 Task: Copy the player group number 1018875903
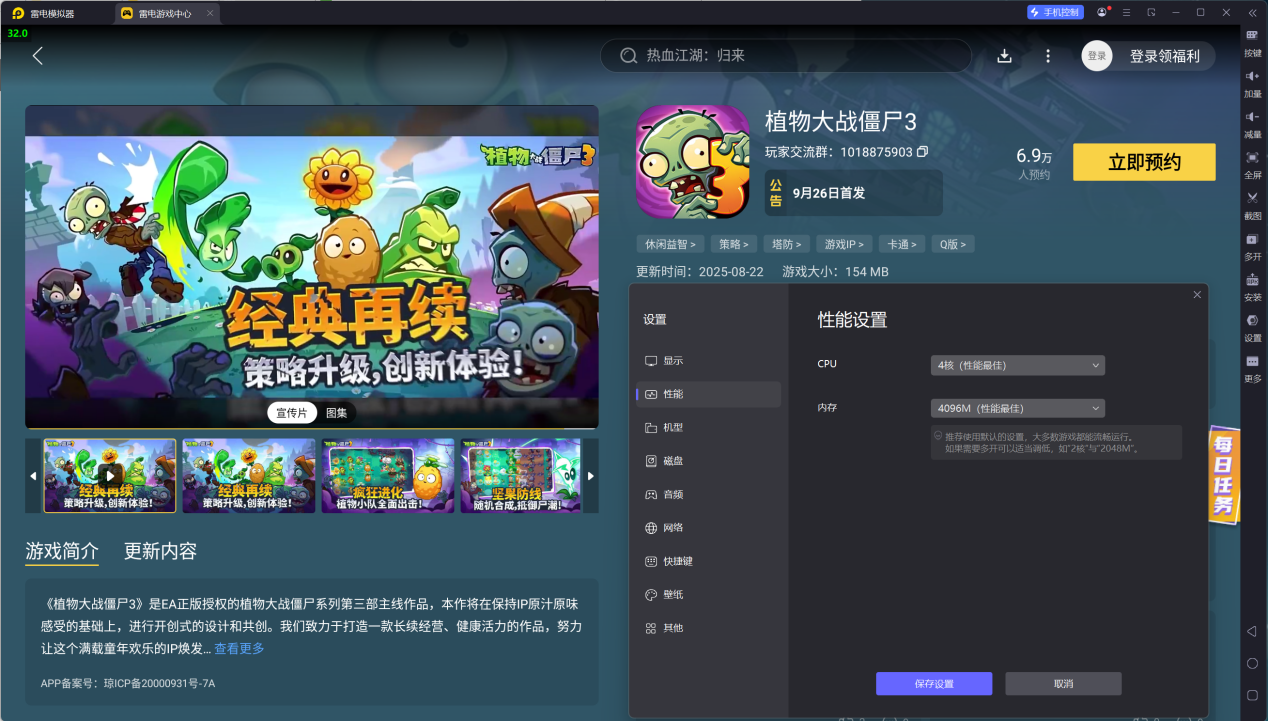(923, 152)
